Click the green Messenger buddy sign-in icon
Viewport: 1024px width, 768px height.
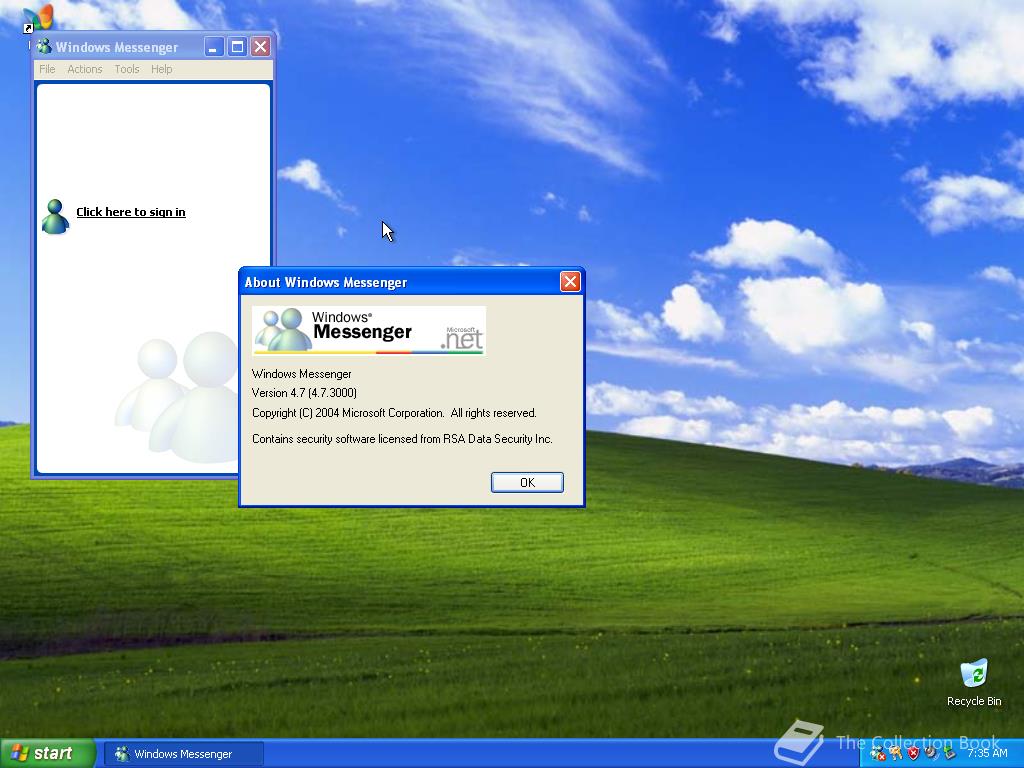(x=55, y=217)
